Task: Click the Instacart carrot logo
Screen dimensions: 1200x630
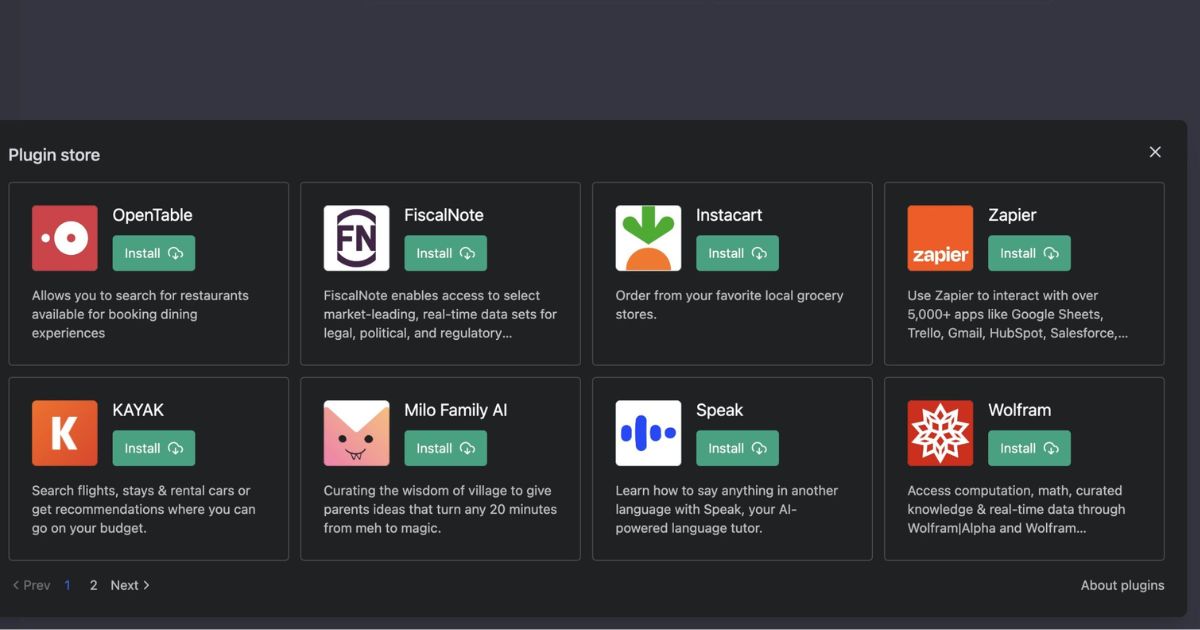Action: click(648, 237)
